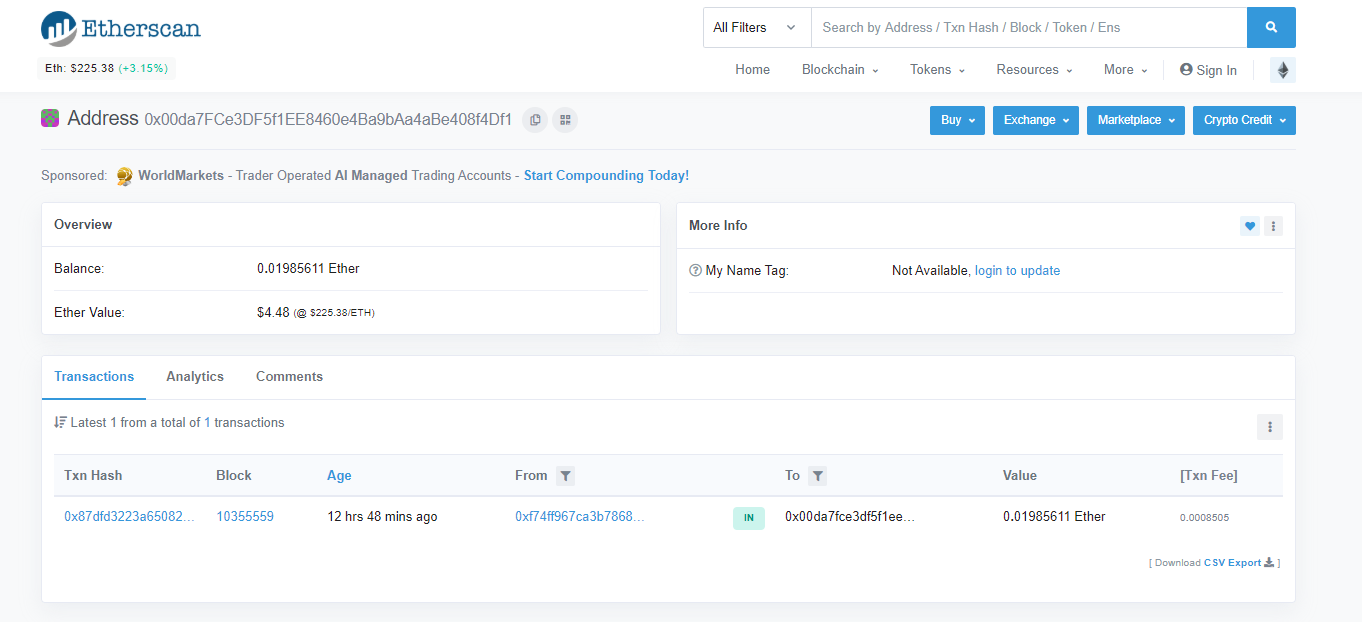Switch to the Analytics tab
This screenshot has height=622, width=1362.
tap(195, 377)
